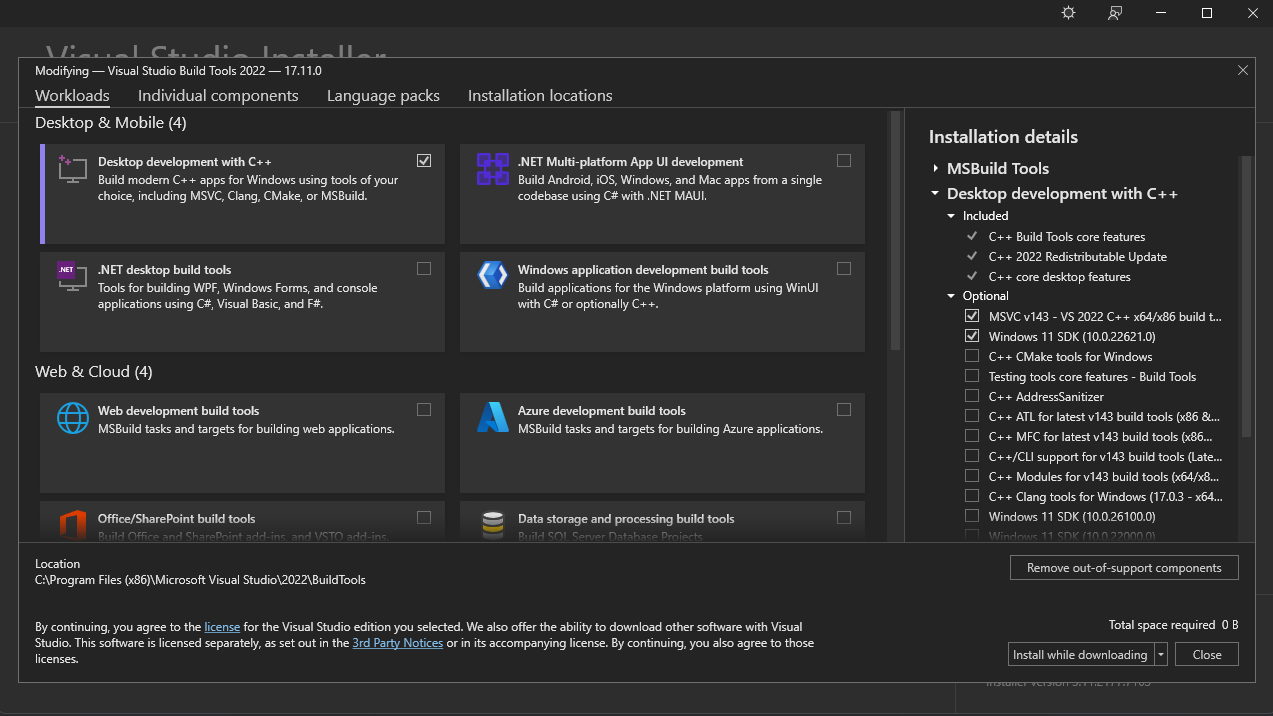The height and width of the screenshot is (716, 1273).
Task: Switch to the Individual components tab
Action: tap(218, 95)
